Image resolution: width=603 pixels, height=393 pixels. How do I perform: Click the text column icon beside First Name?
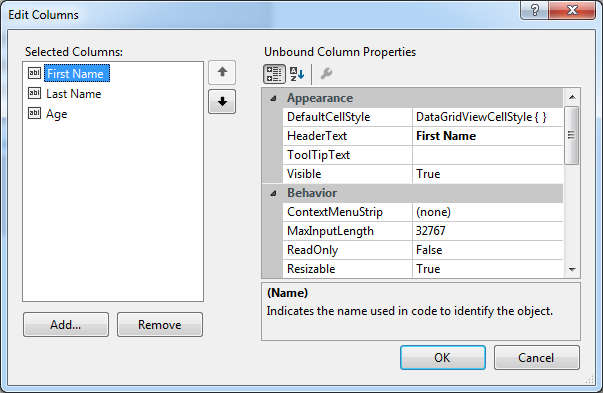click(x=34, y=73)
